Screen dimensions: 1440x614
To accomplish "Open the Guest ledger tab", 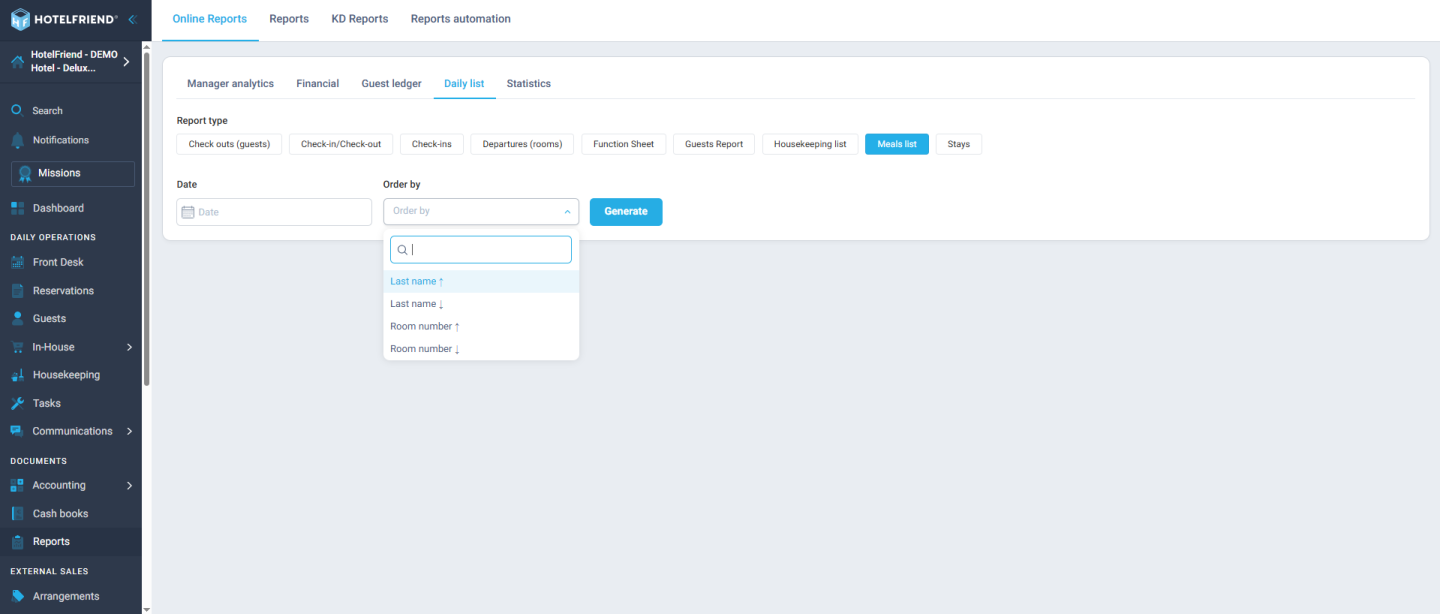I will click(391, 84).
